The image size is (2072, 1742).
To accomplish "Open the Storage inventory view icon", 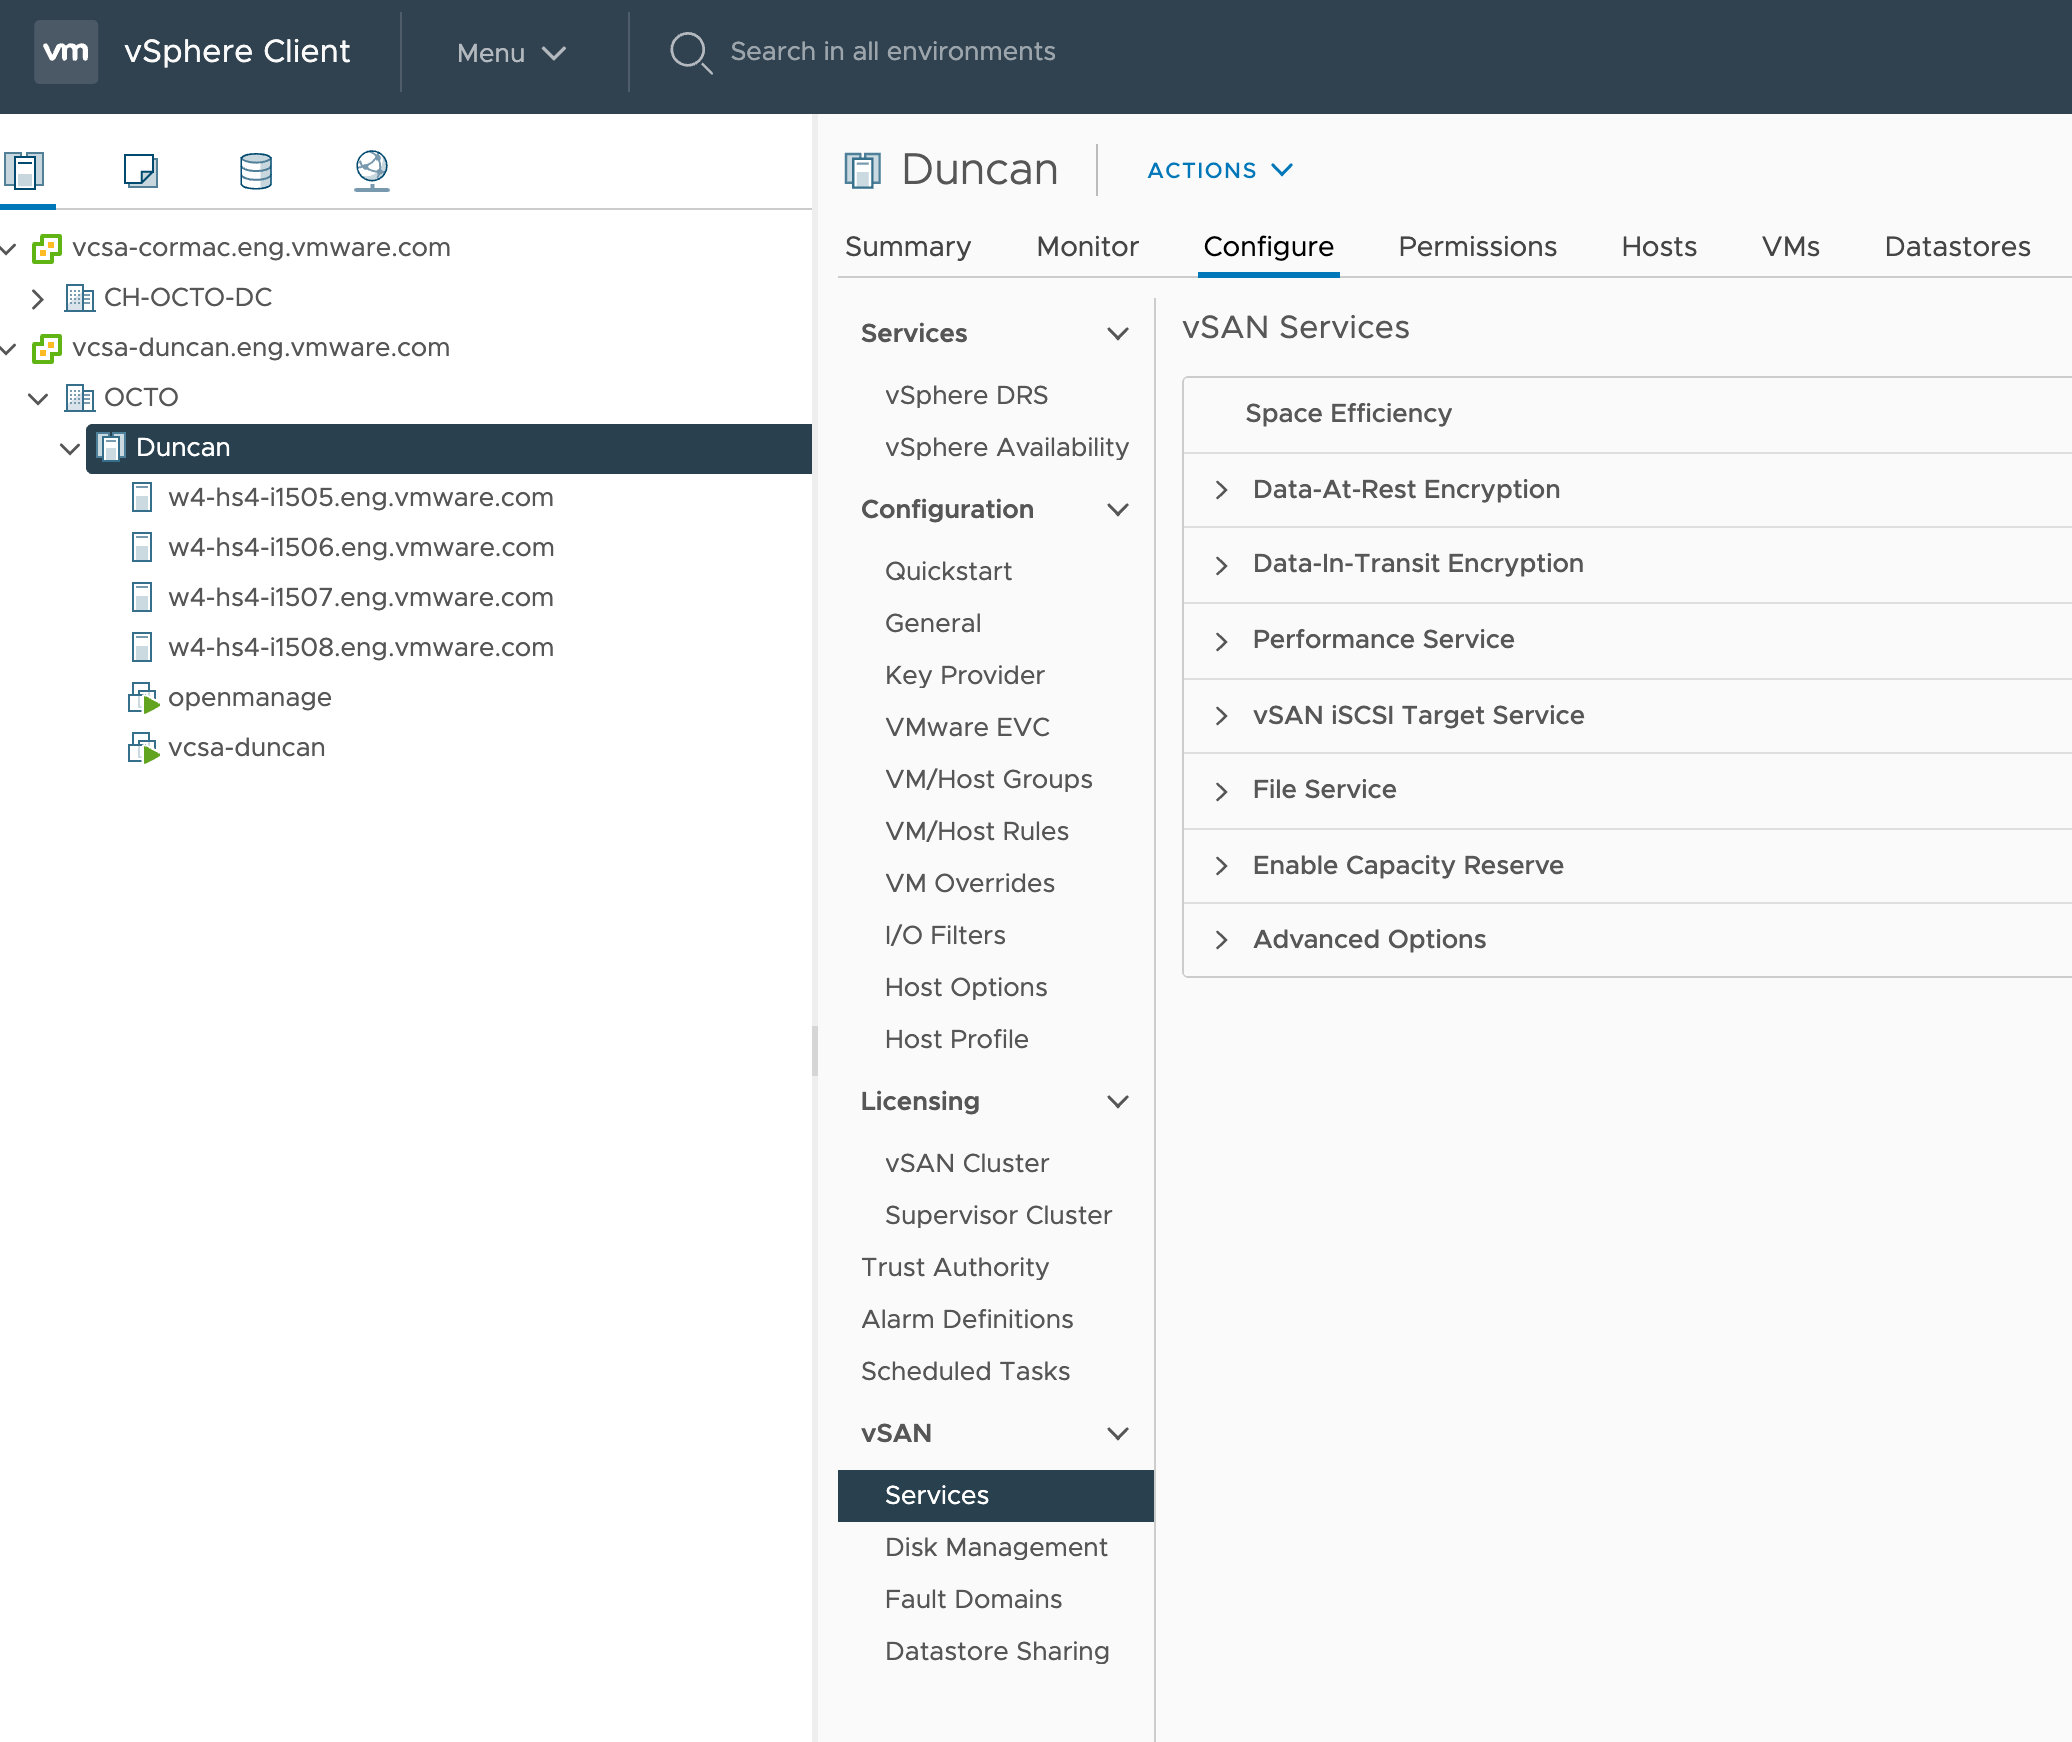I will click(x=256, y=170).
